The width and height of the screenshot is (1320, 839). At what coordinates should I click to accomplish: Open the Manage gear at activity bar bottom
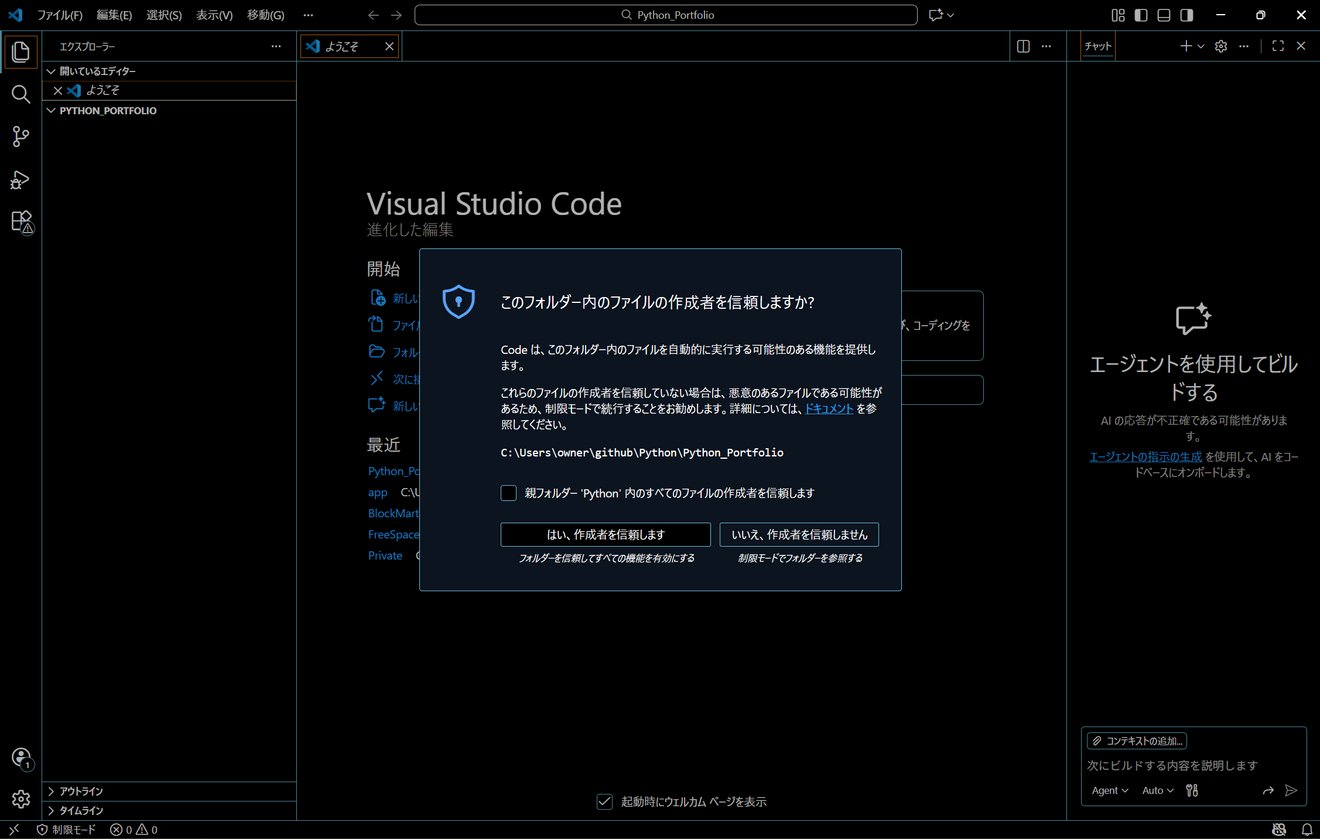coord(20,799)
